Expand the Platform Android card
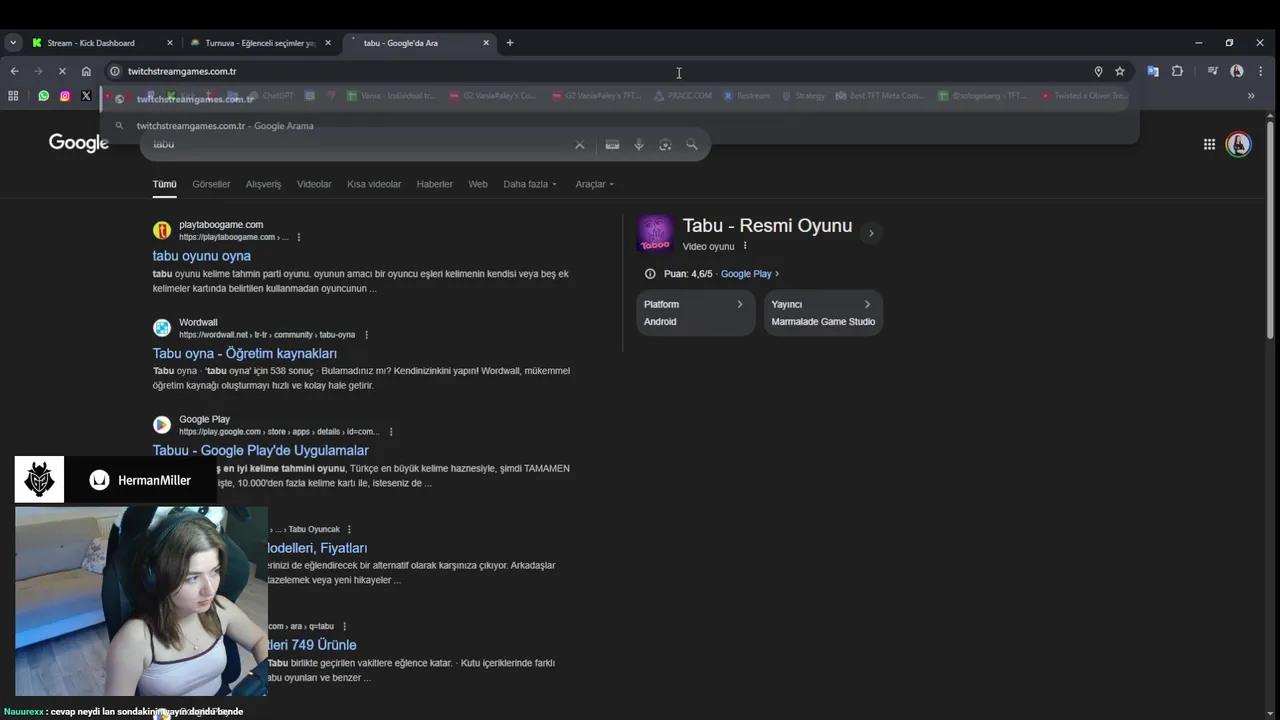This screenshot has width=1280, height=720. click(x=696, y=313)
